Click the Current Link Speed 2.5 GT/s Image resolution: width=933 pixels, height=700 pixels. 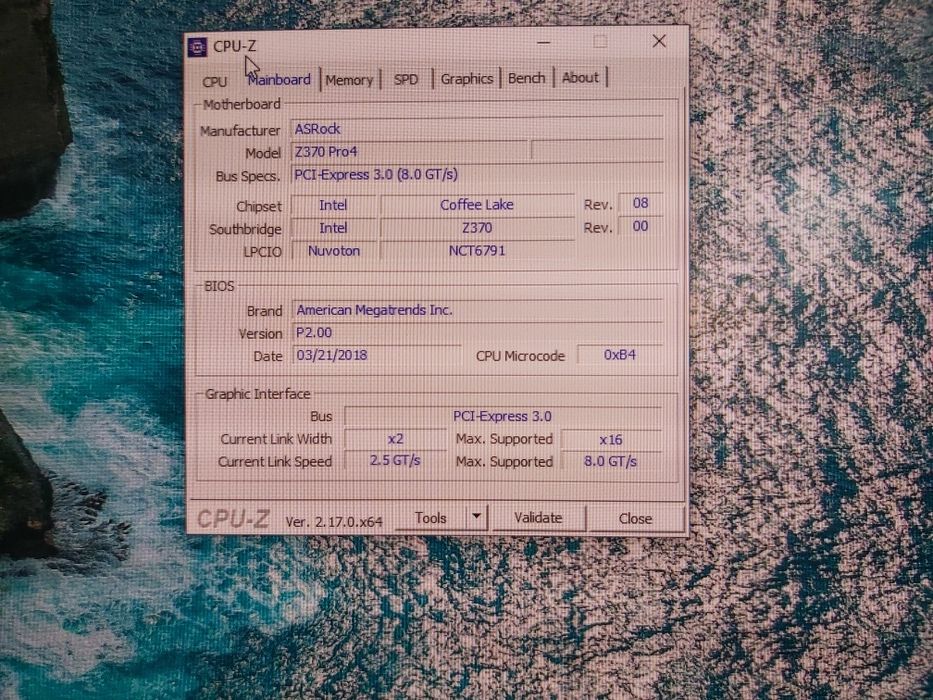tap(395, 461)
